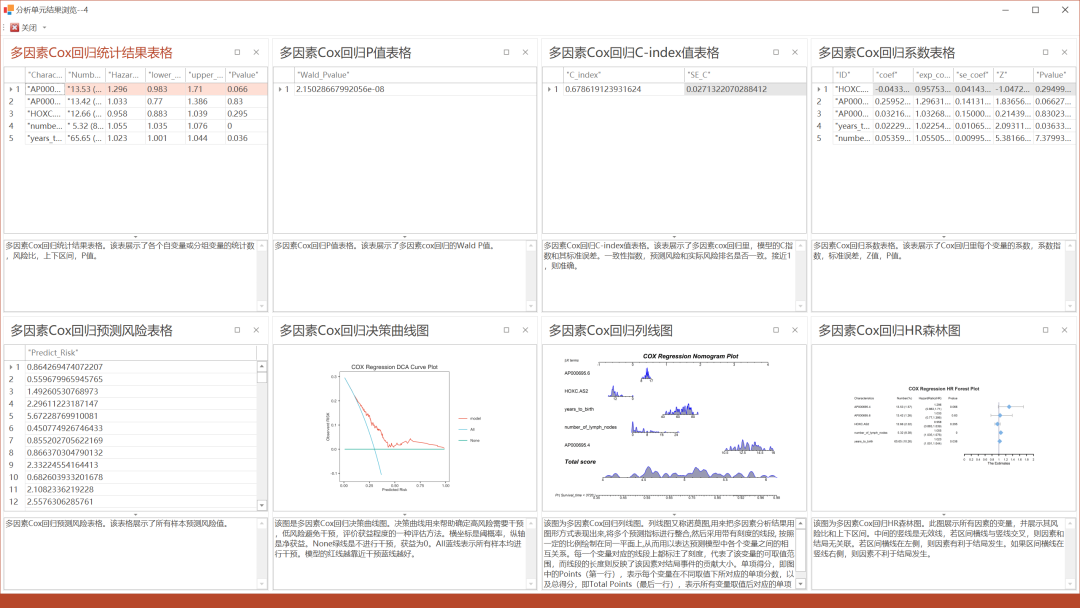Select the 多因素Cox回归列线图 panel title
This screenshot has width=1080, height=608.
coord(610,331)
